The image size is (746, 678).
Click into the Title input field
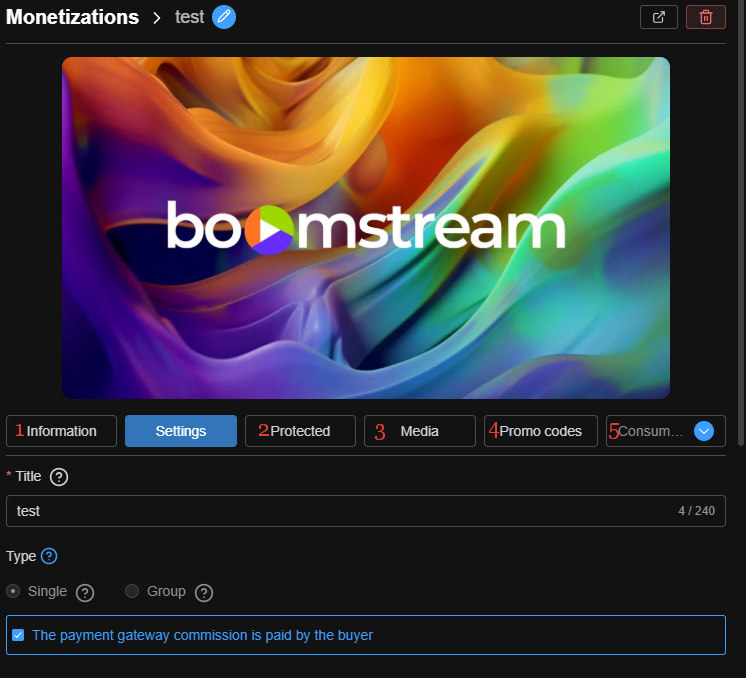pyautogui.click(x=366, y=511)
